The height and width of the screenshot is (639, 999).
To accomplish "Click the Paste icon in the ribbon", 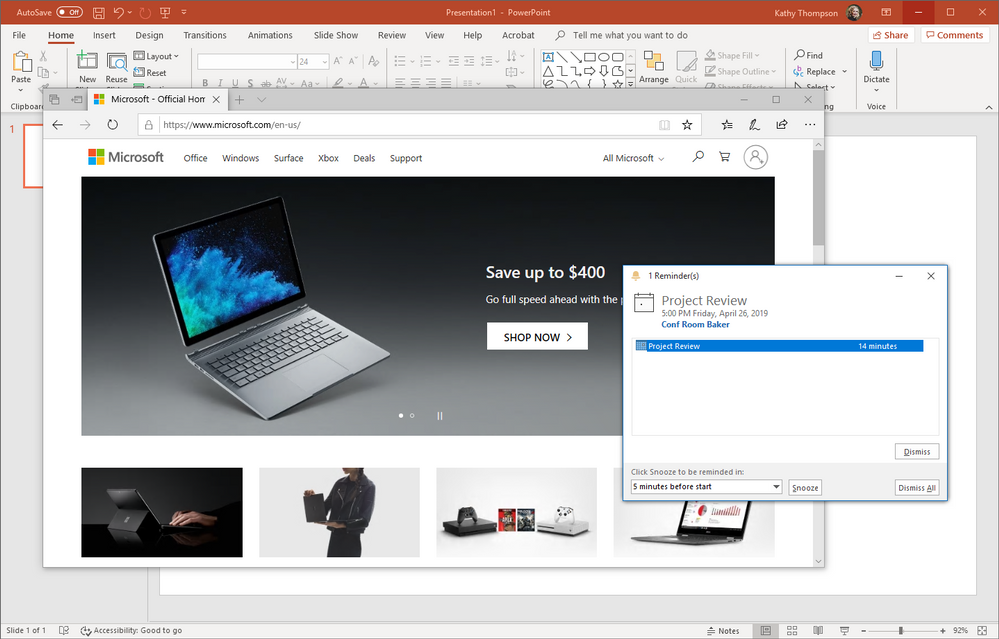I will (21, 62).
